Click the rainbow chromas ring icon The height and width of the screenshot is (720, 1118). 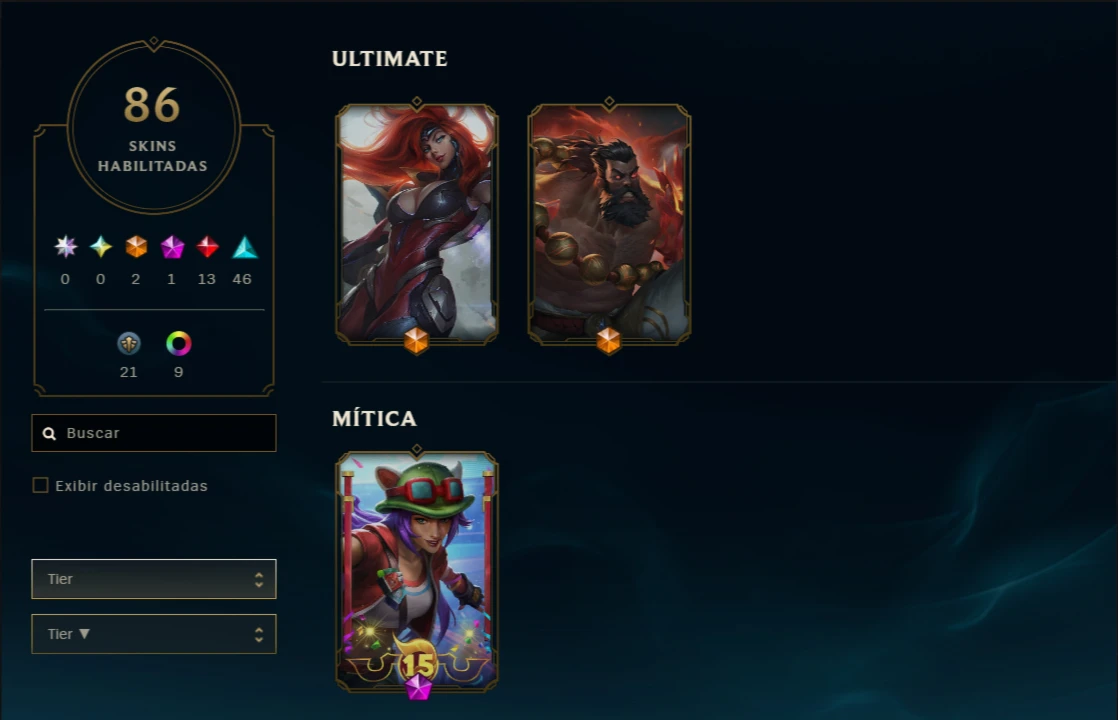coord(178,344)
